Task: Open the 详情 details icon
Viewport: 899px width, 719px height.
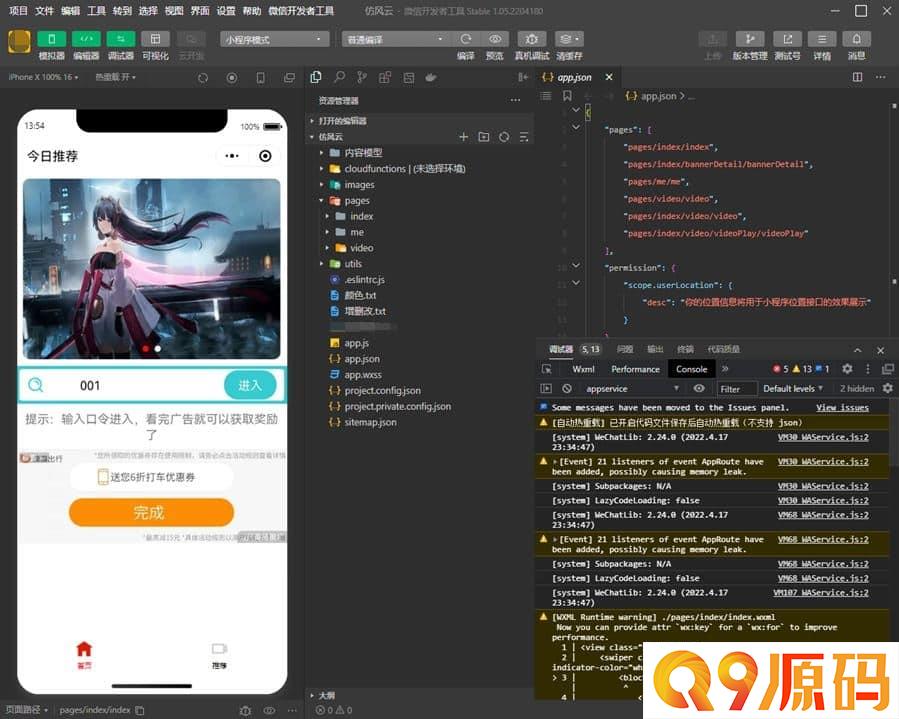Action: [822, 39]
